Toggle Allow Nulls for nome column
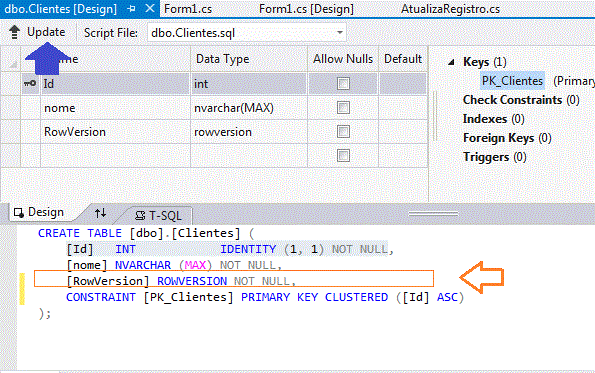 (x=343, y=108)
